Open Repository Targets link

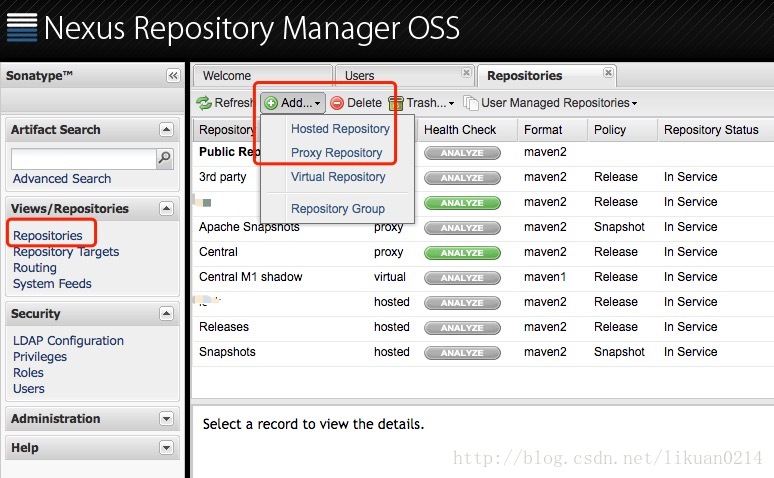click(x=66, y=252)
